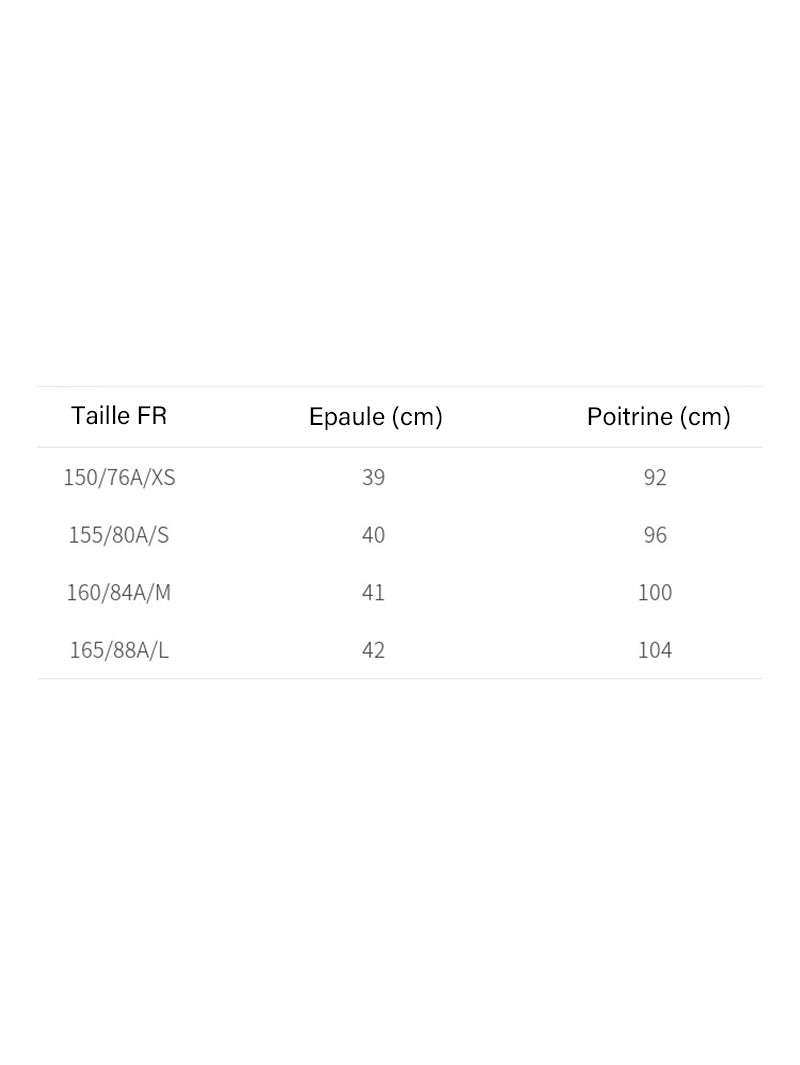Select shoulder value 42
The width and height of the screenshot is (800, 1065).
click(x=374, y=650)
